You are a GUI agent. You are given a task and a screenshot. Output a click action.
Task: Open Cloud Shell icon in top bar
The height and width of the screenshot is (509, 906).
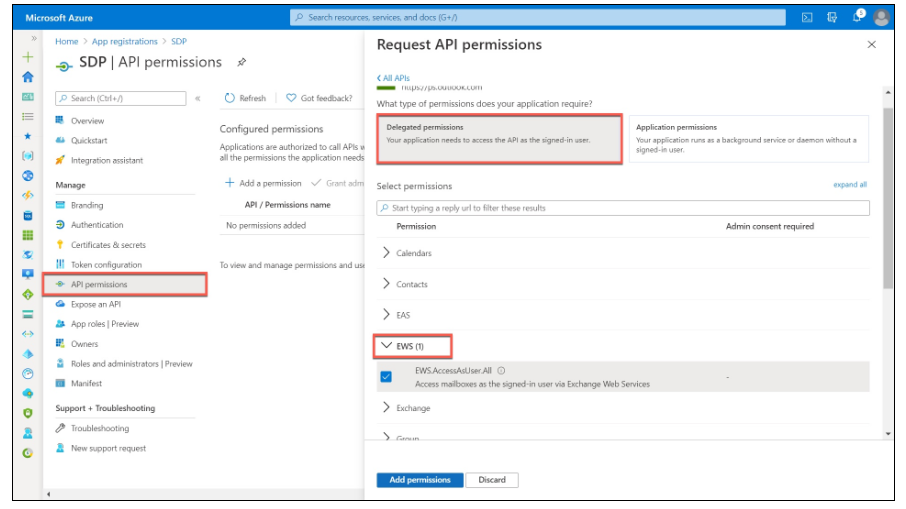pyautogui.click(x=807, y=17)
